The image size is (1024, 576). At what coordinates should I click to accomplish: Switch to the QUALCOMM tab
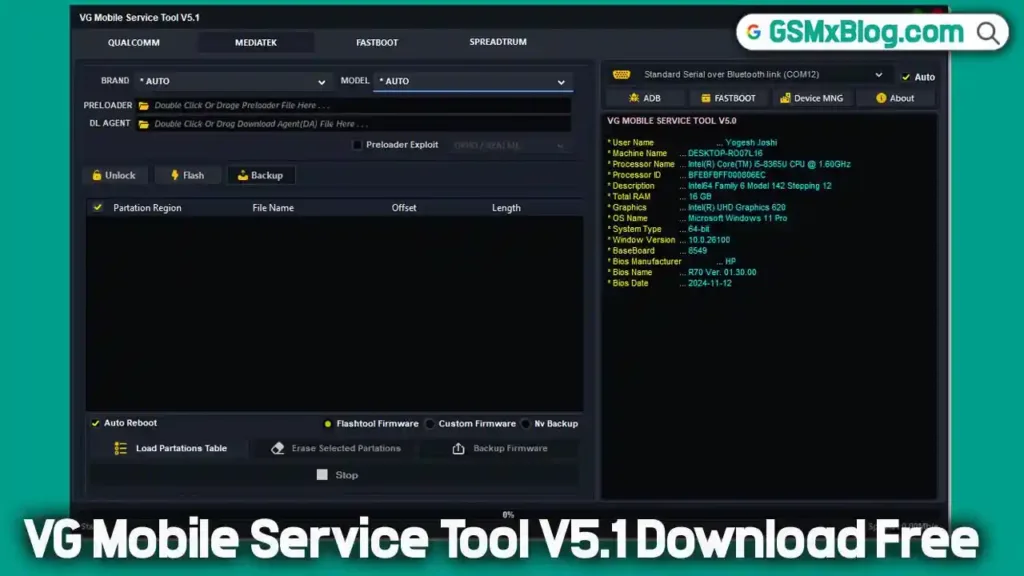133,42
